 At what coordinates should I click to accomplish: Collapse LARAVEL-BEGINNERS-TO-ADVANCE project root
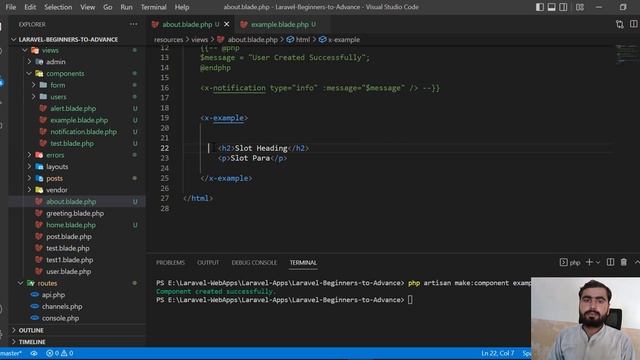pyautogui.click(x=68, y=39)
